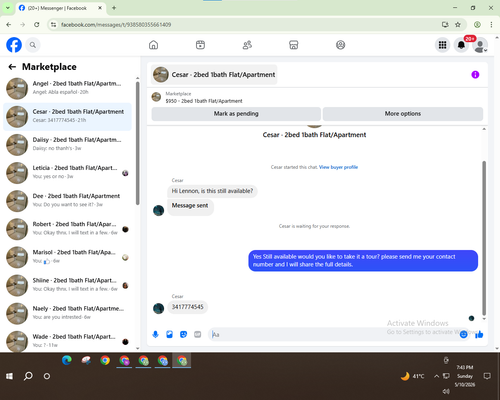Open the Groups profile circle icon
The width and height of the screenshot is (500, 400).
pos(340,45)
